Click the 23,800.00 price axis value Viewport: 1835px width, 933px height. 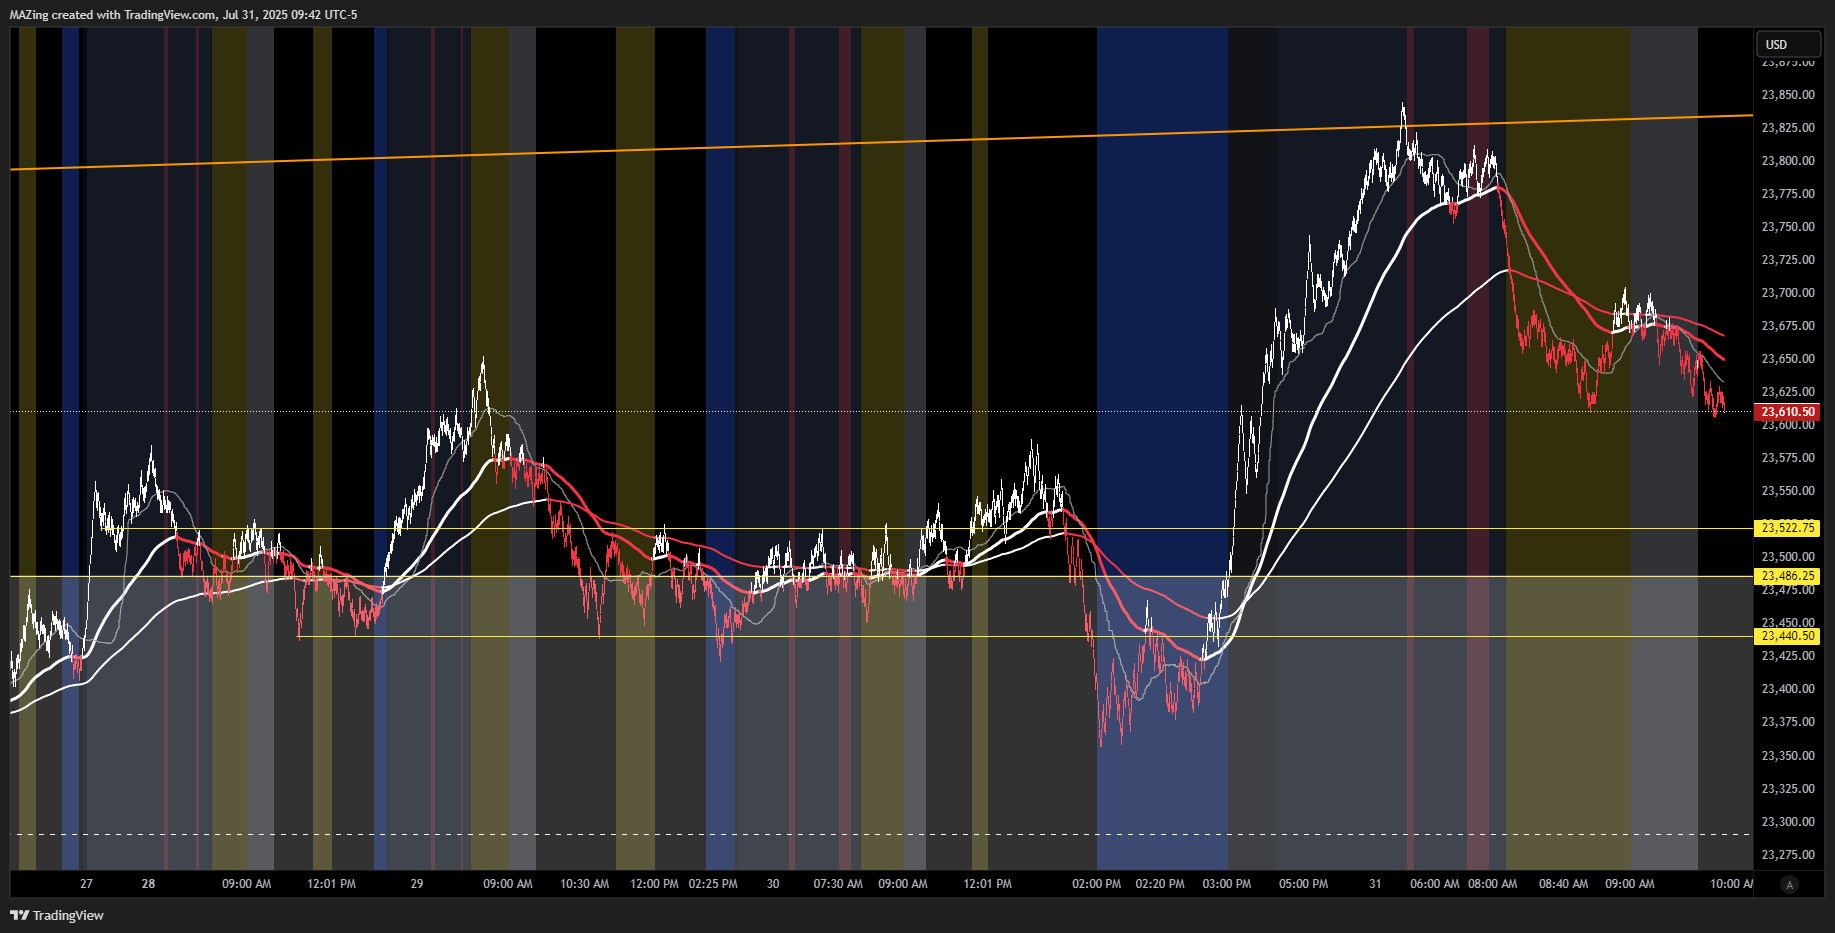pyautogui.click(x=1788, y=161)
